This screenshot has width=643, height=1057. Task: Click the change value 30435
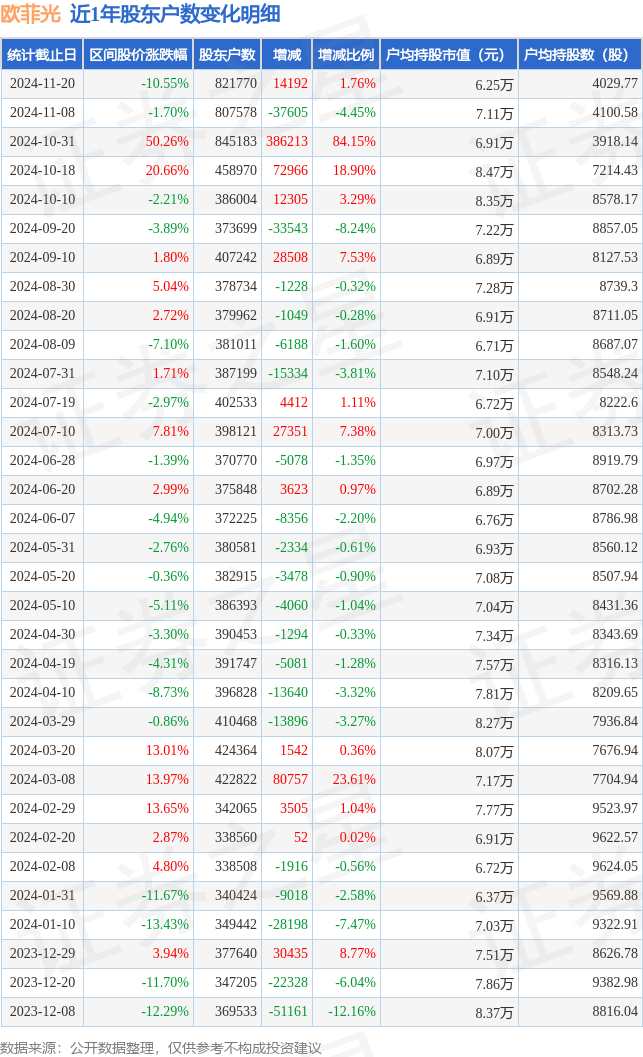tap(290, 953)
